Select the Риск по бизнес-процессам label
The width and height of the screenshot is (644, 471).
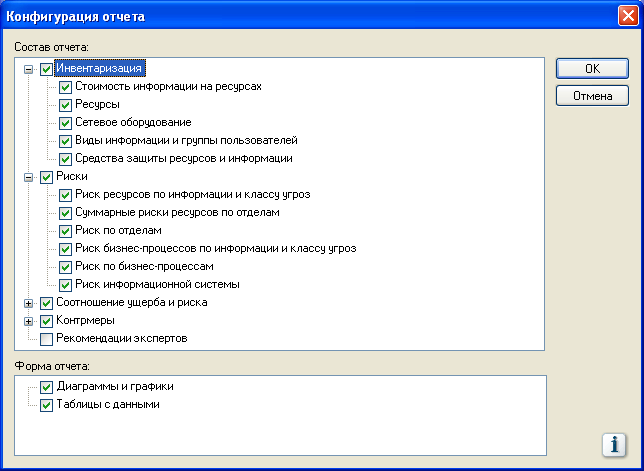144,266
